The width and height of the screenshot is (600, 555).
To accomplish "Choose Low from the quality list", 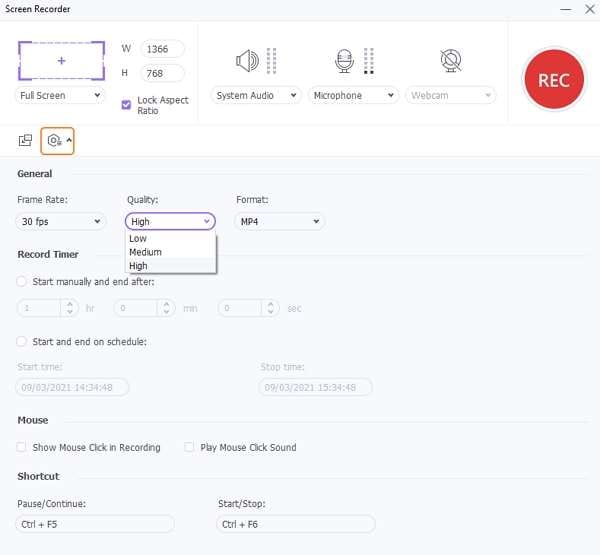I will click(138, 239).
